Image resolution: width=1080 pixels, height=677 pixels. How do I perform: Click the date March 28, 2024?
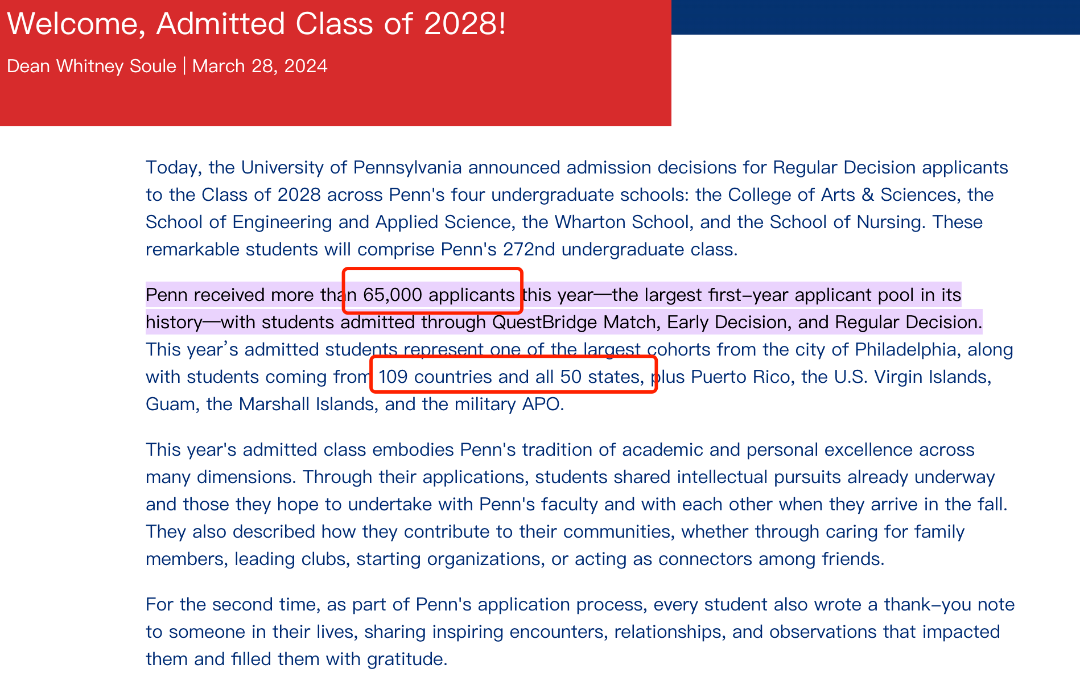[260, 66]
